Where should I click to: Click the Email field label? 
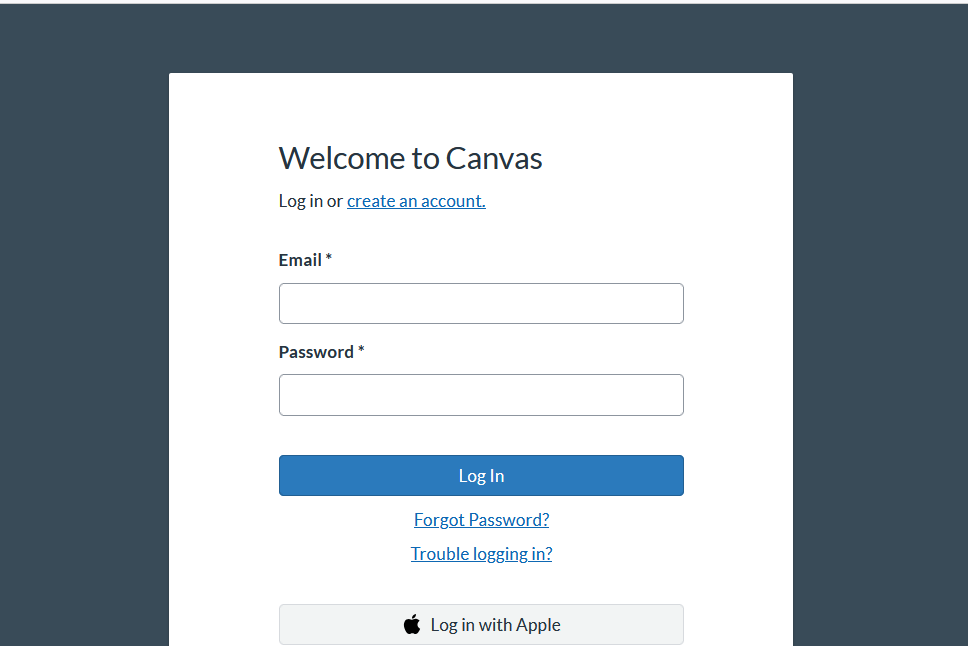[300, 260]
